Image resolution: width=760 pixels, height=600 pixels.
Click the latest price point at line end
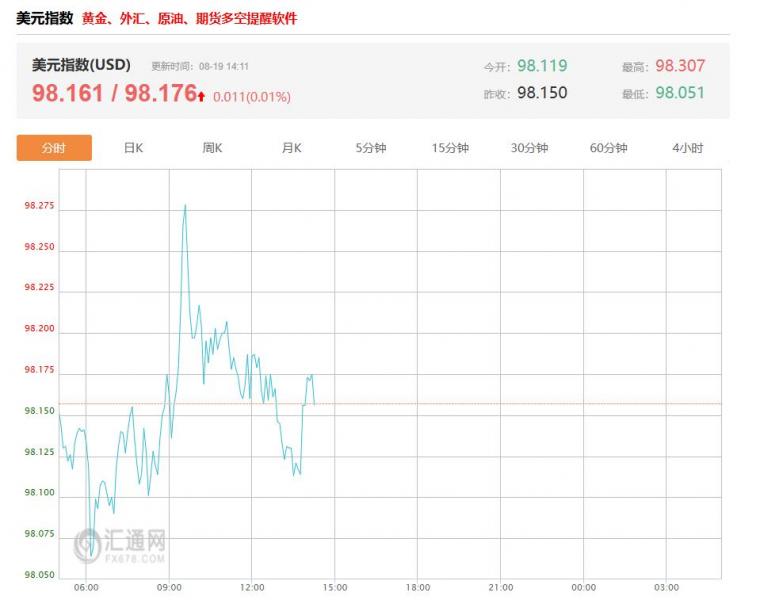coord(314,403)
